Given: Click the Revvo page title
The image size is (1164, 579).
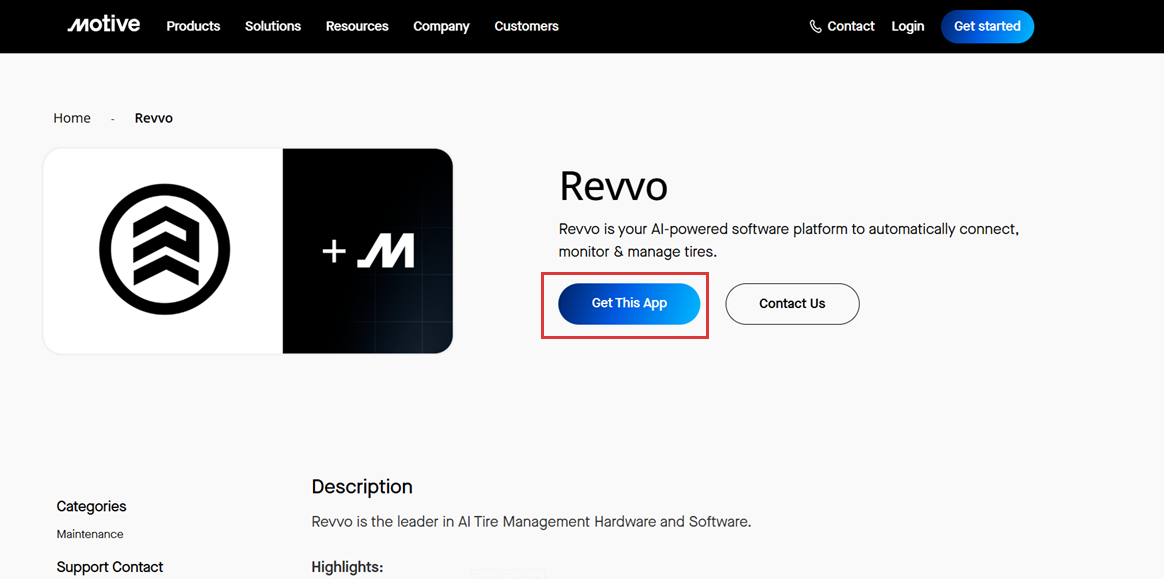Looking at the screenshot, I should tap(613, 186).
